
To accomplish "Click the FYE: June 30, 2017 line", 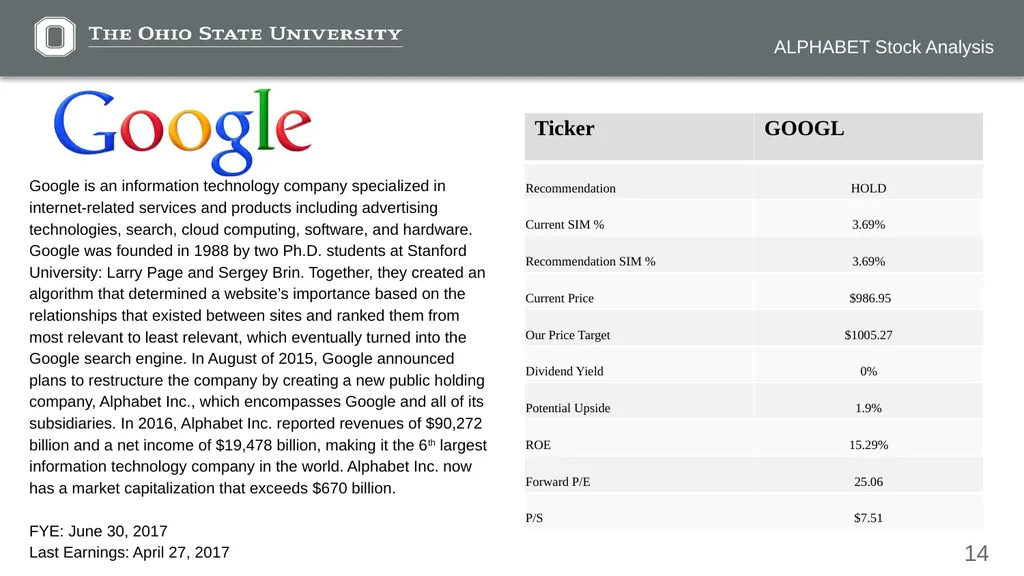I will pyautogui.click(x=99, y=531).
